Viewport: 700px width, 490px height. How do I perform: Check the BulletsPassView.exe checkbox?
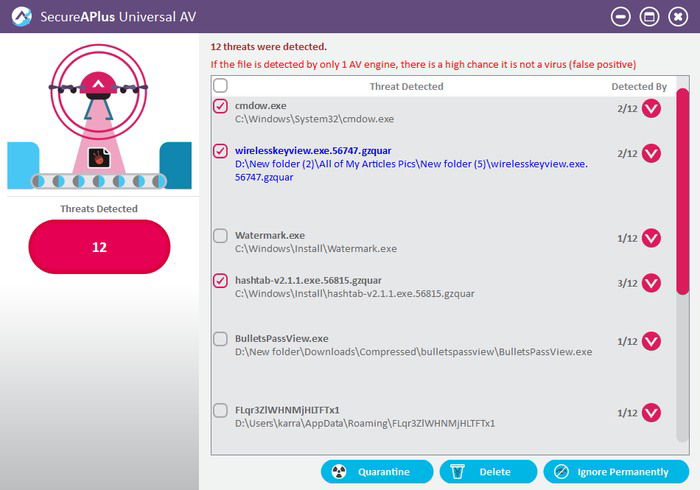pos(220,339)
